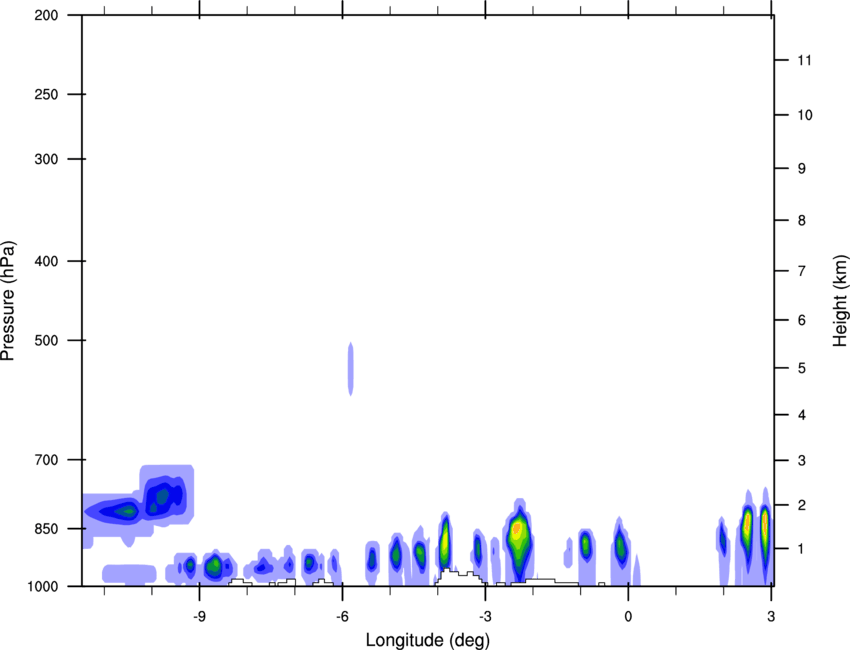
Task: Click the 3 longitude tick label
Action: tap(771, 616)
